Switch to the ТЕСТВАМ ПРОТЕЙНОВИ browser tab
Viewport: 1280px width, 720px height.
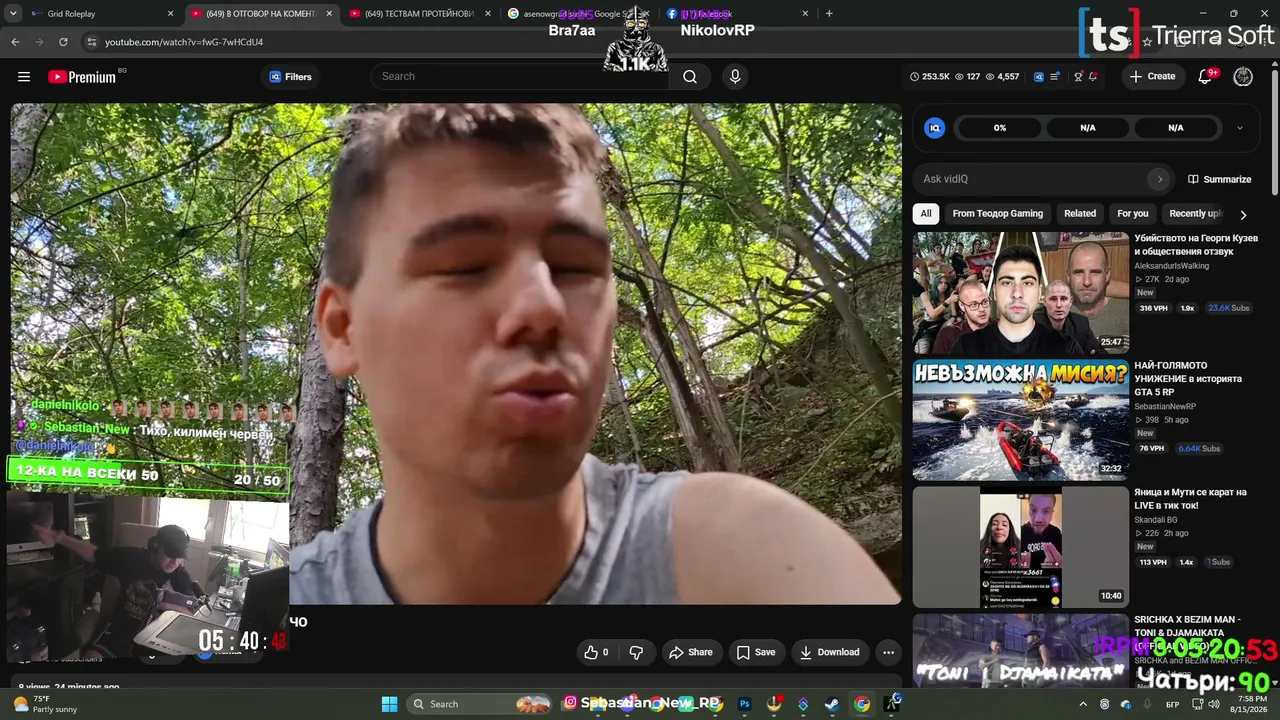pyautogui.click(x=420, y=14)
